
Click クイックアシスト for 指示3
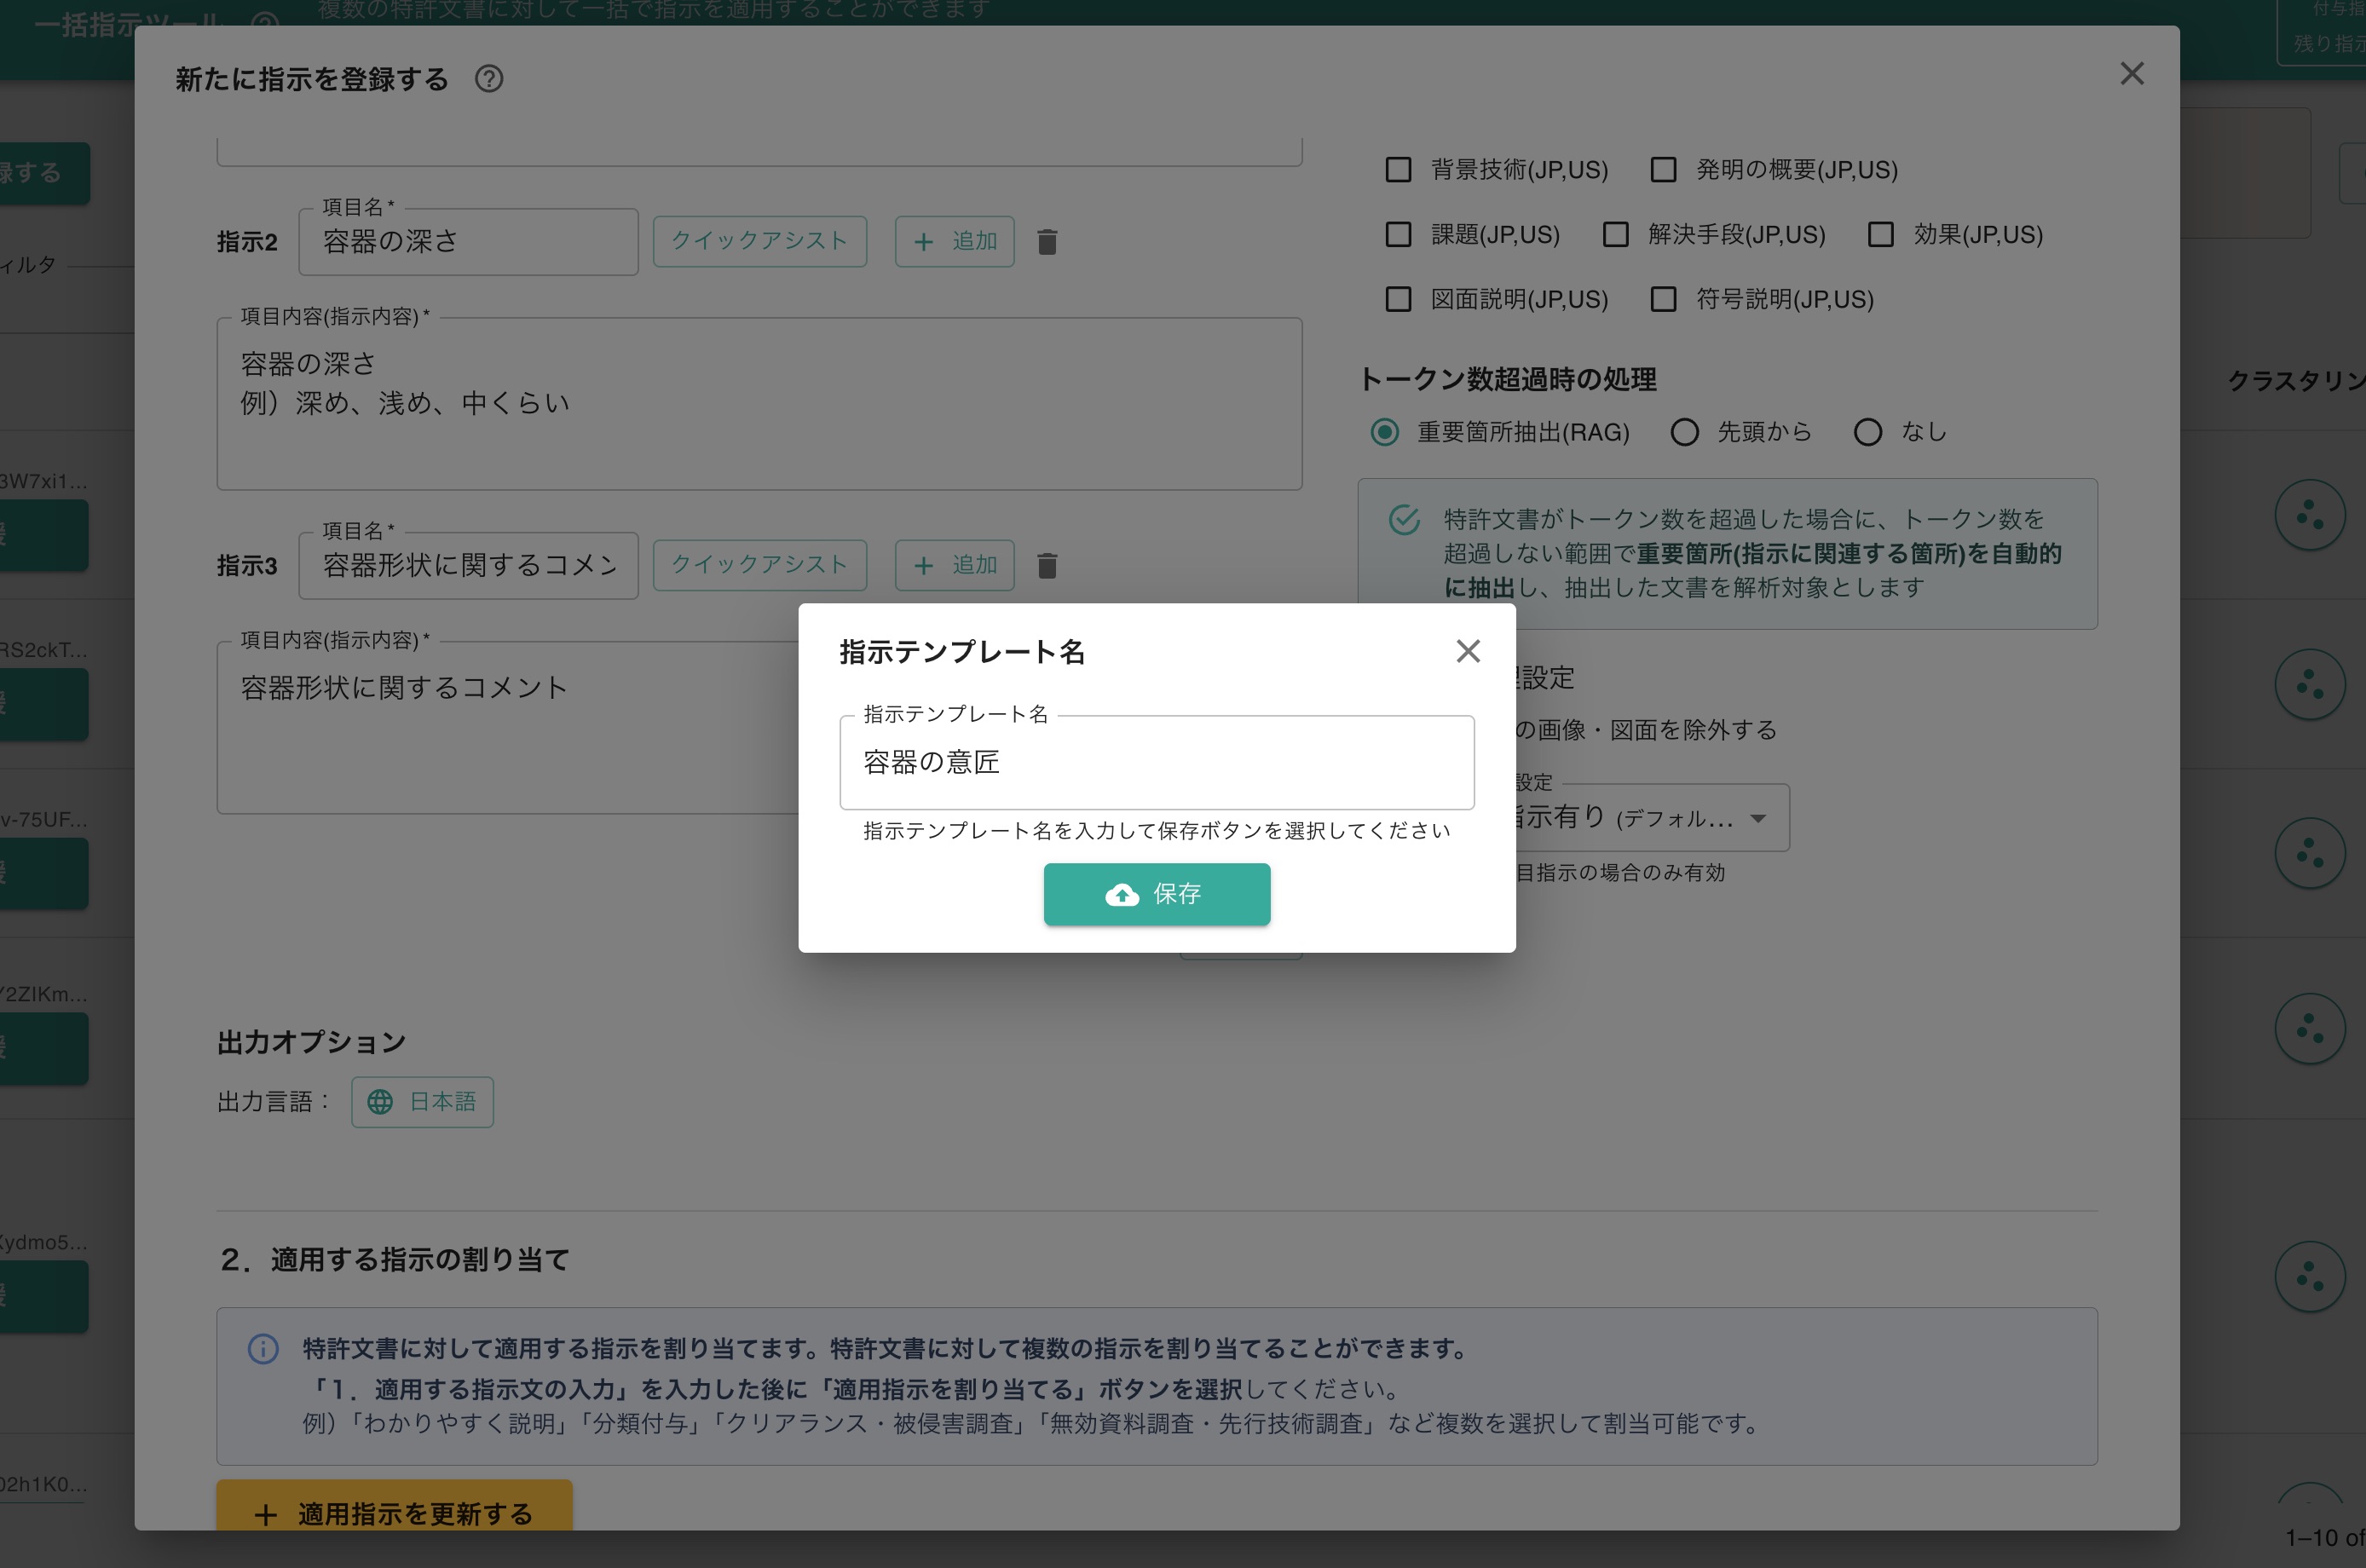[x=760, y=565]
